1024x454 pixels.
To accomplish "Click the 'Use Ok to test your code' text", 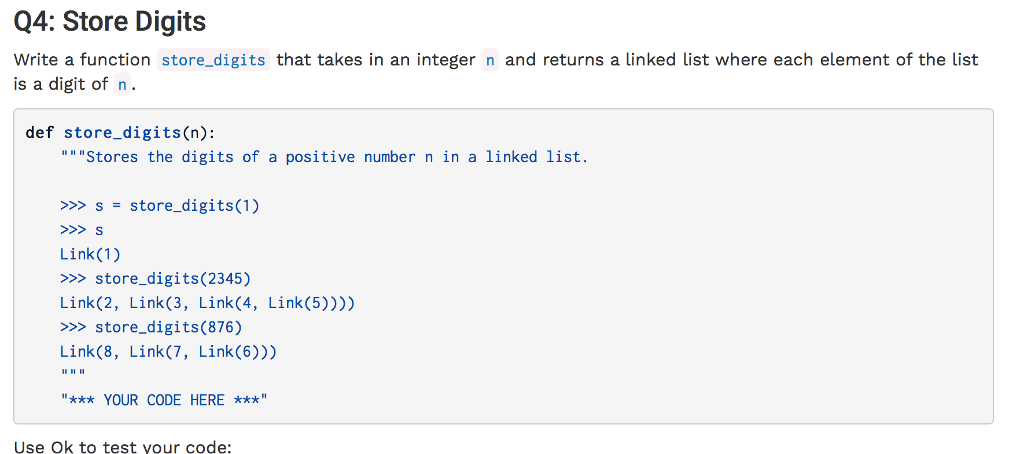I will (x=123, y=447).
